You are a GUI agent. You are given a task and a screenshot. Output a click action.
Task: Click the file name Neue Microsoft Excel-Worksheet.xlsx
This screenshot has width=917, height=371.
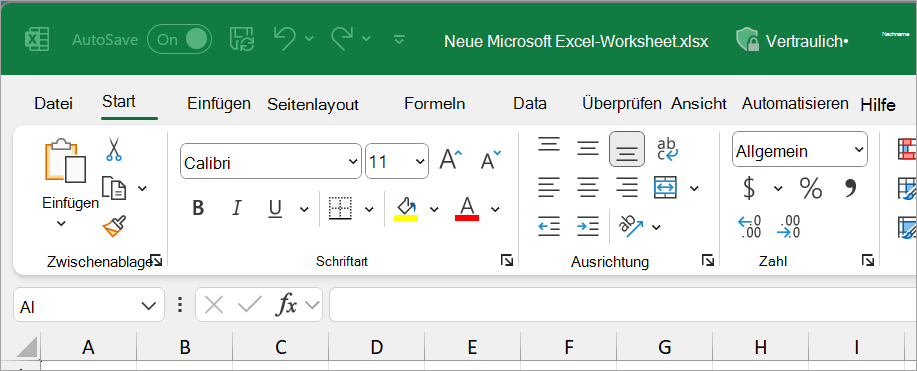(x=576, y=41)
